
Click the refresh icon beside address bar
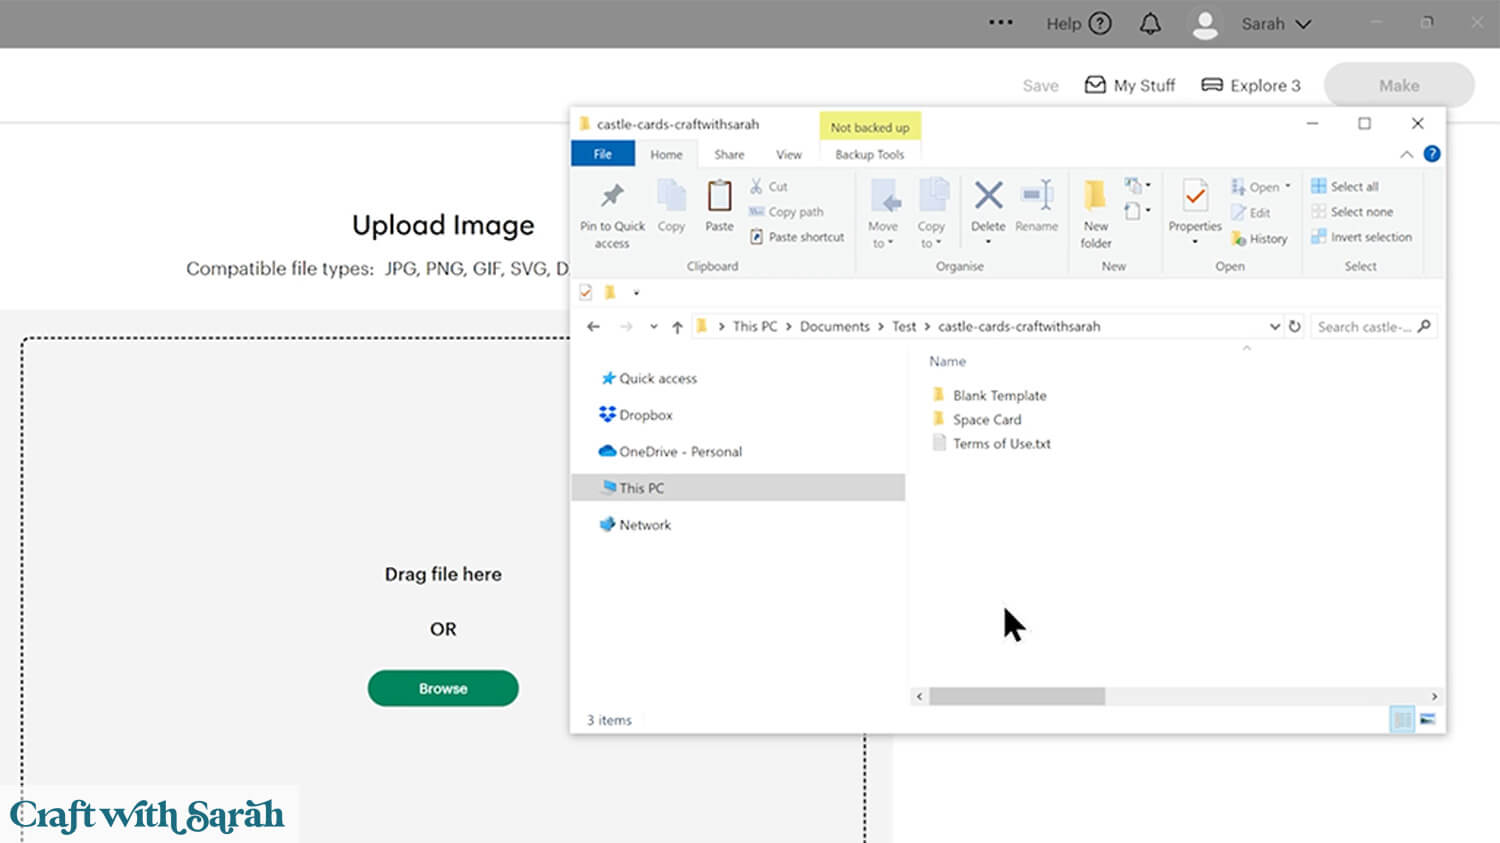[1294, 326]
